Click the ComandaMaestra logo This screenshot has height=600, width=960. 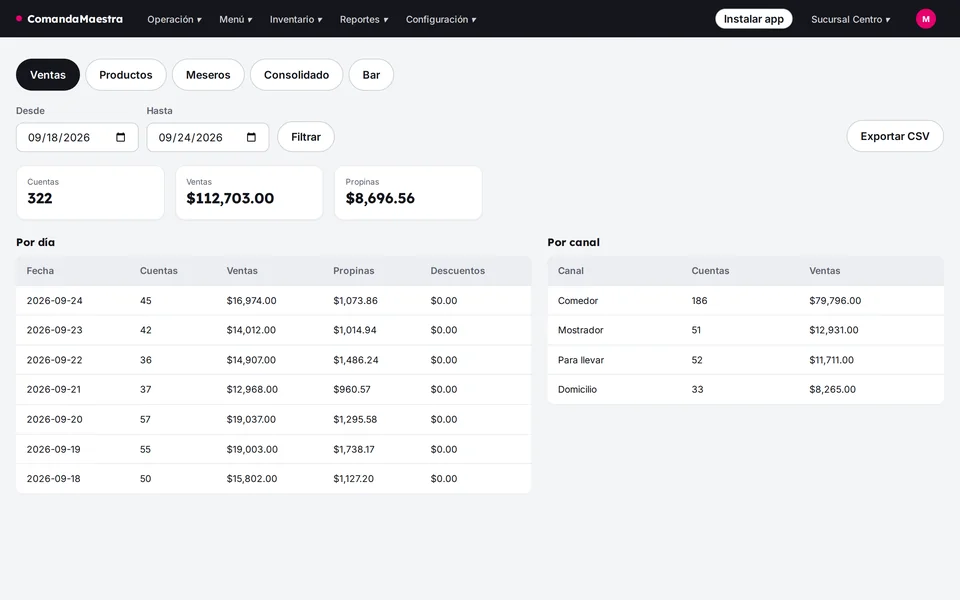coord(69,19)
